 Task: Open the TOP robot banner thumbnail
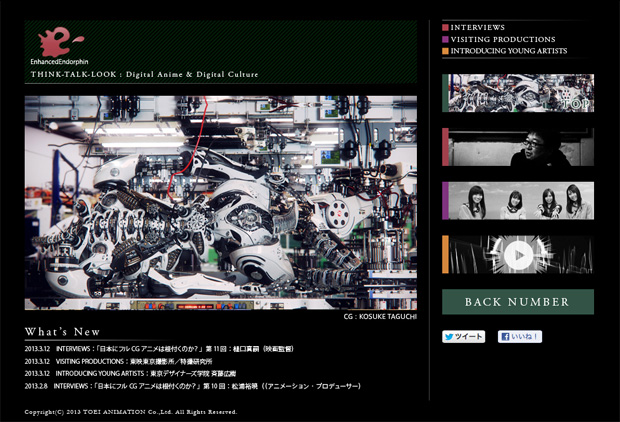tap(518, 93)
